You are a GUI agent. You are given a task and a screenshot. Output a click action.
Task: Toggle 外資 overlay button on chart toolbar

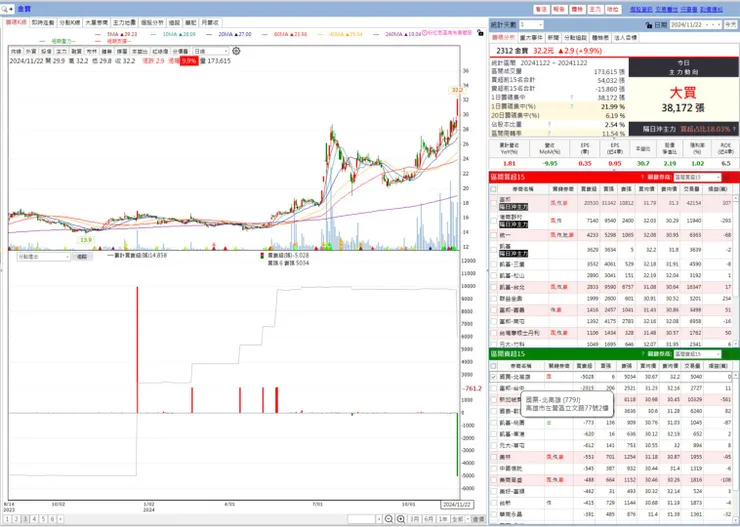coord(31,51)
